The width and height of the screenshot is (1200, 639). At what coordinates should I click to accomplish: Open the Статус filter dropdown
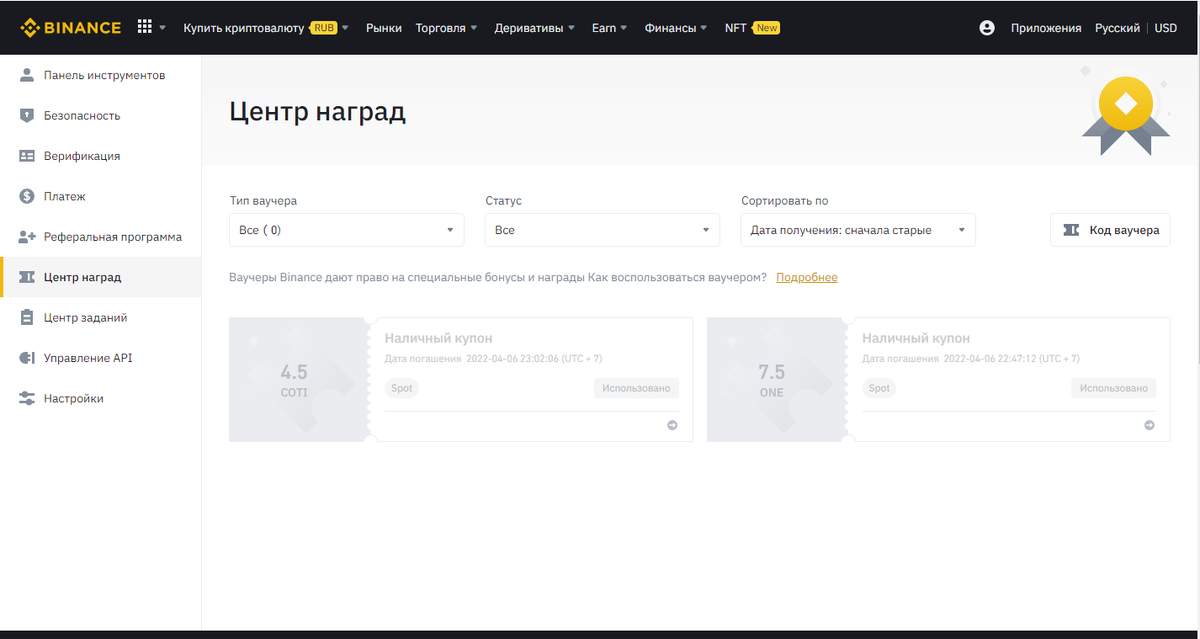coord(602,230)
